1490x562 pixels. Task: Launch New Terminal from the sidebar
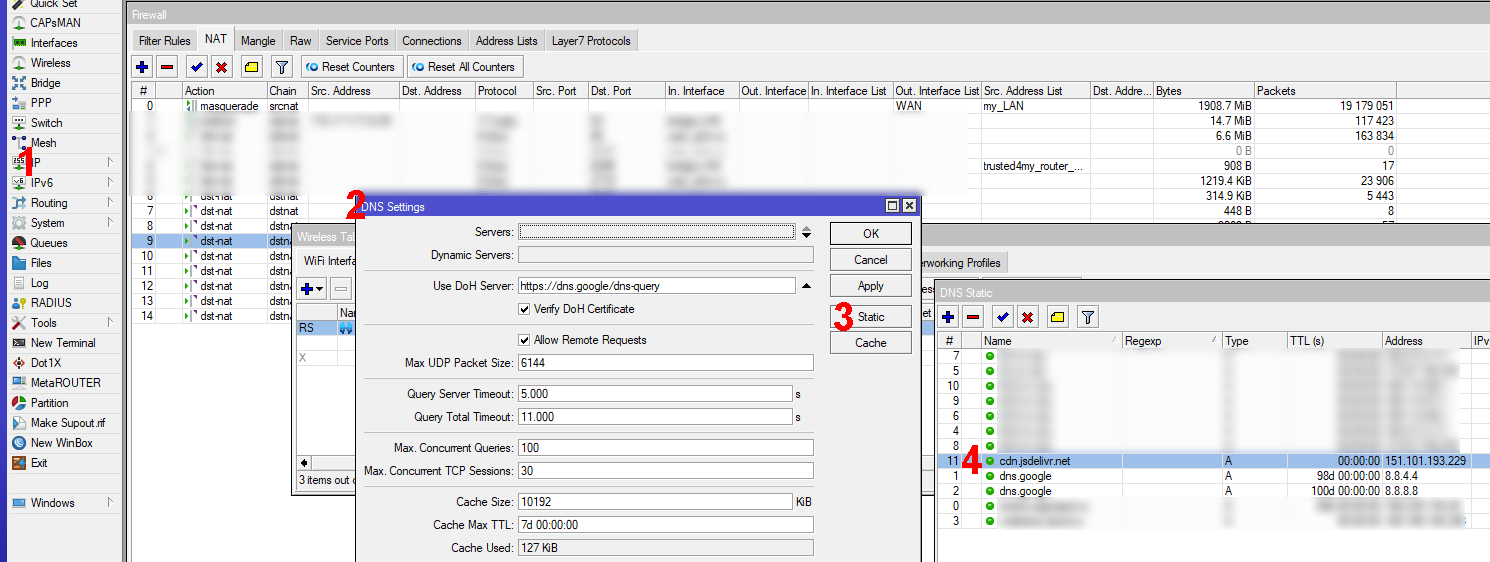[x=62, y=343]
